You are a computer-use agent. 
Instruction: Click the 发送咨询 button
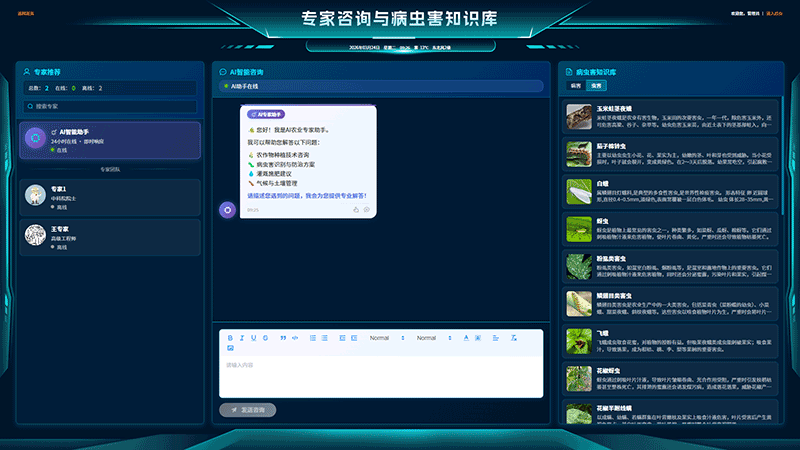pos(248,410)
